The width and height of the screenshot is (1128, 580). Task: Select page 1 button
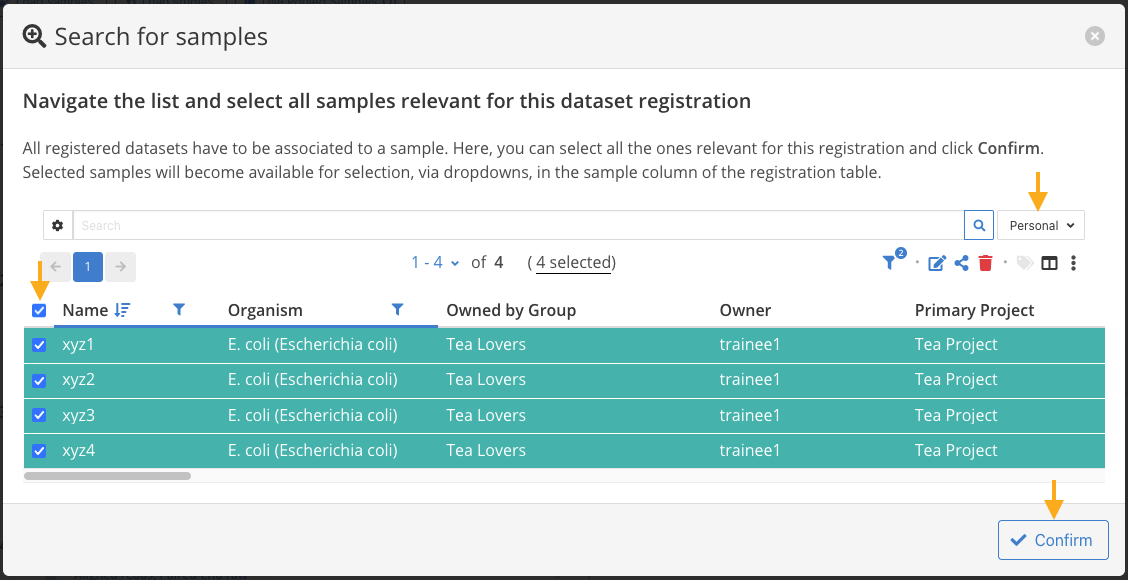[x=88, y=266]
